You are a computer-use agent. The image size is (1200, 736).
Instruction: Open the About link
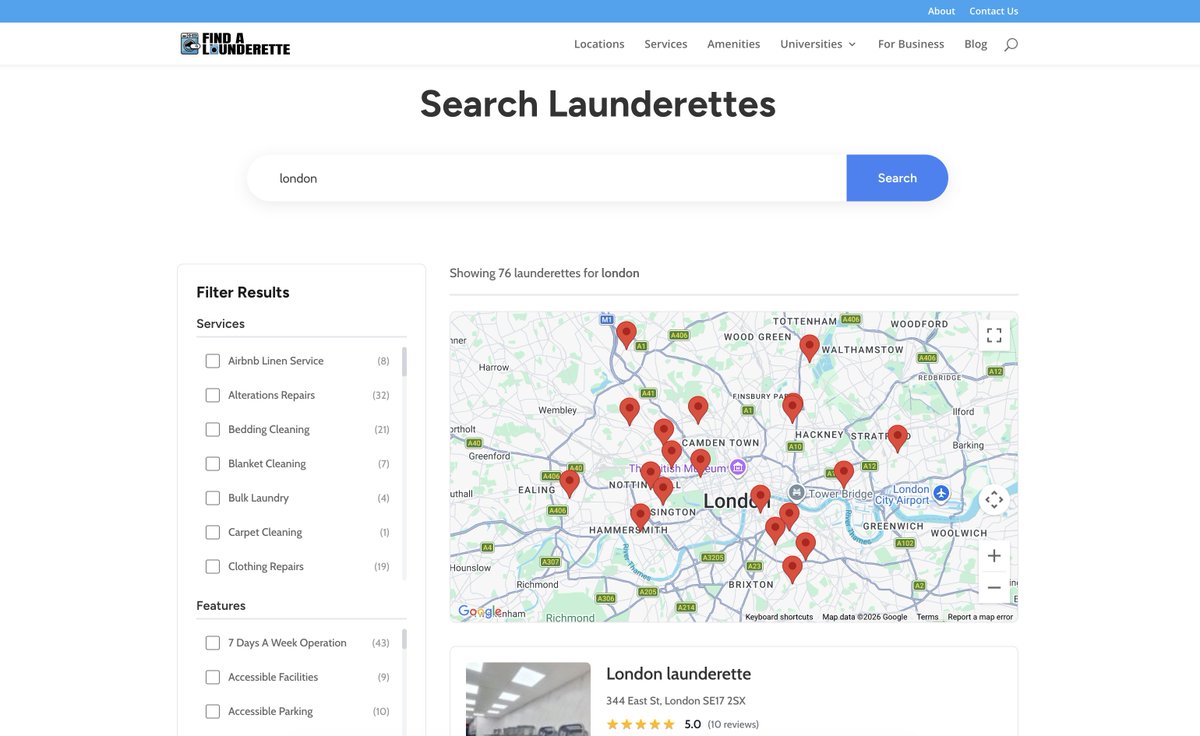(x=941, y=11)
